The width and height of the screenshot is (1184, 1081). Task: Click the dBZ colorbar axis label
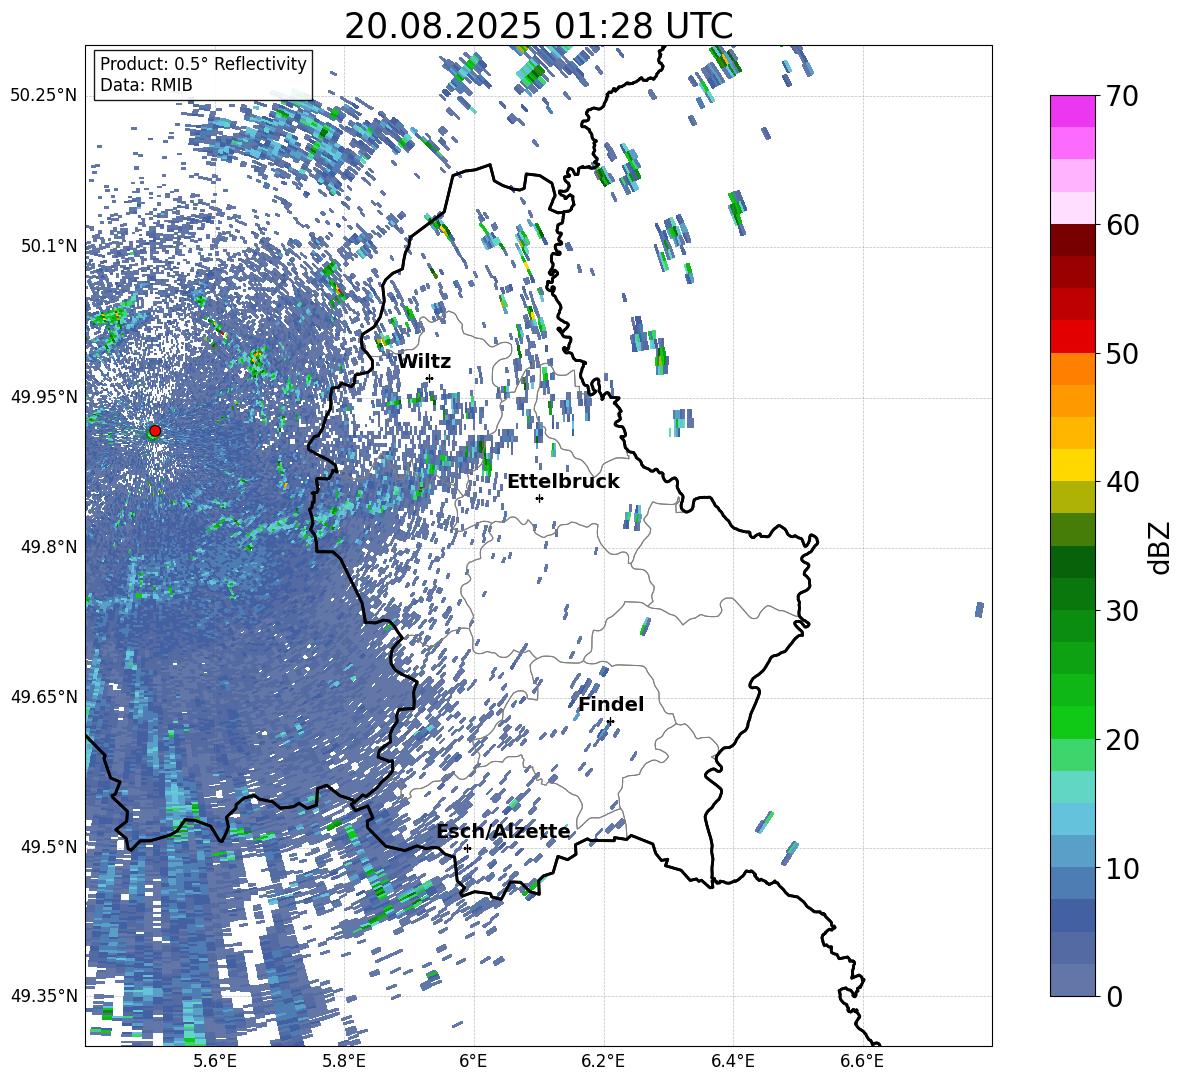[1158, 547]
